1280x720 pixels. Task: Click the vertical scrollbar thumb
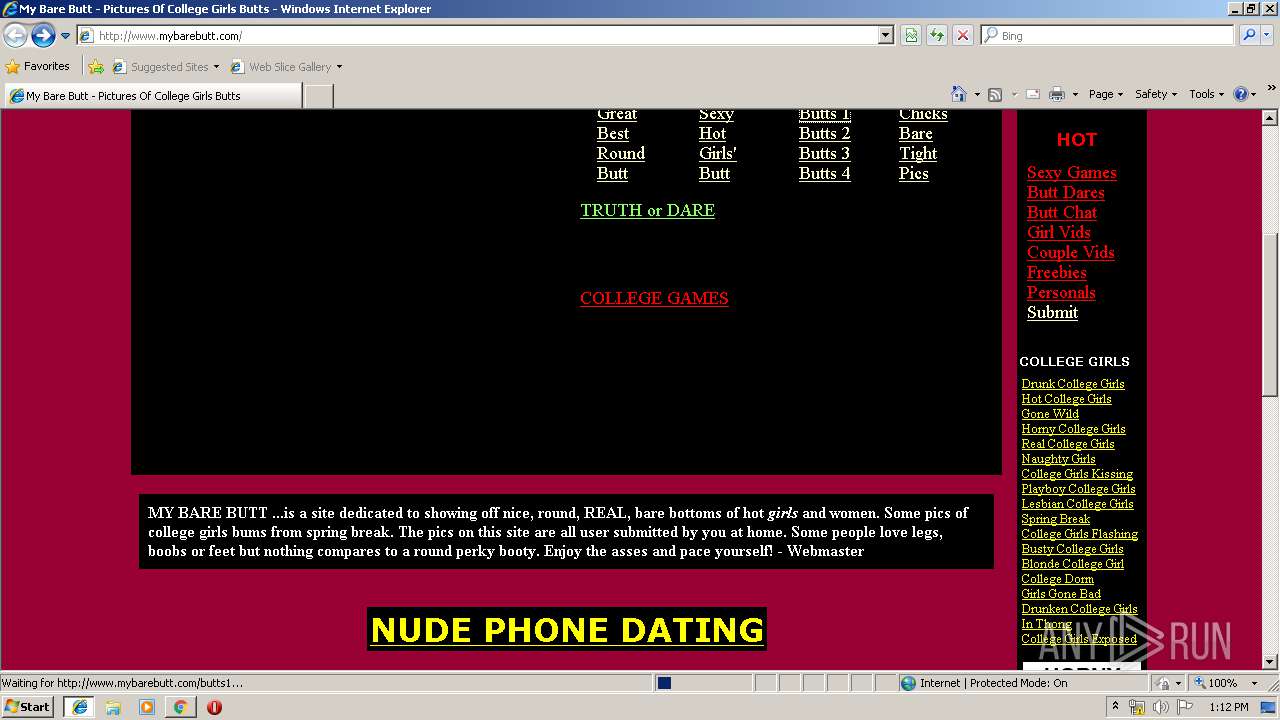[1270, 315]
